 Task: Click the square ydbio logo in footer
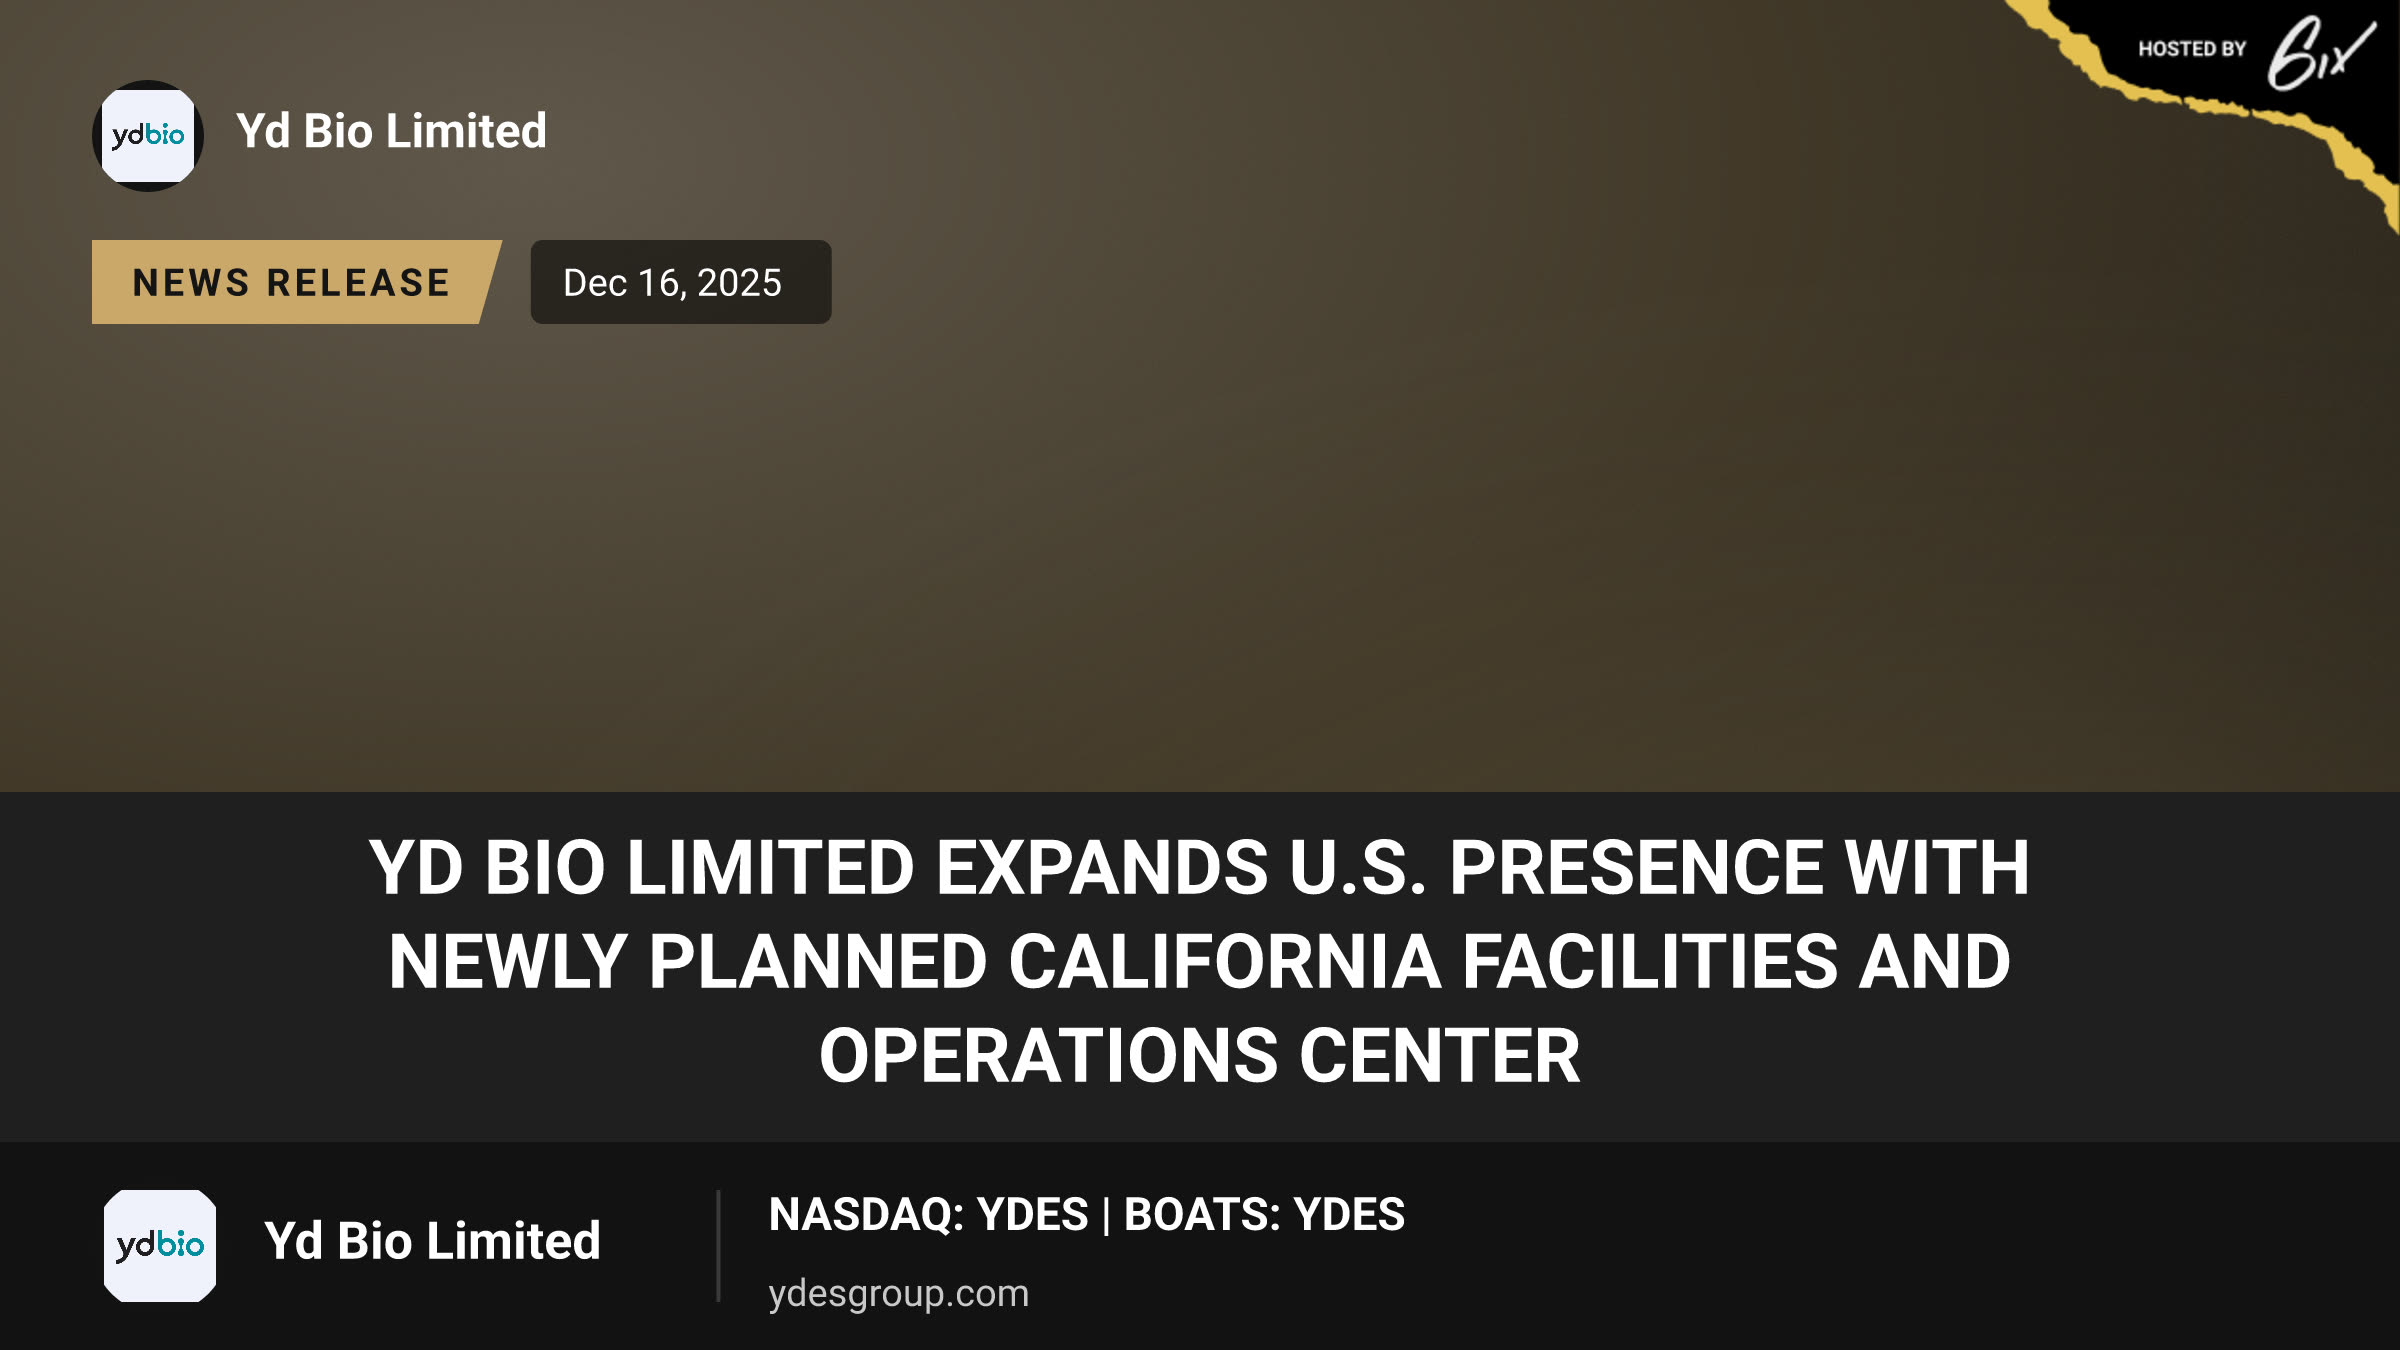160,1245
